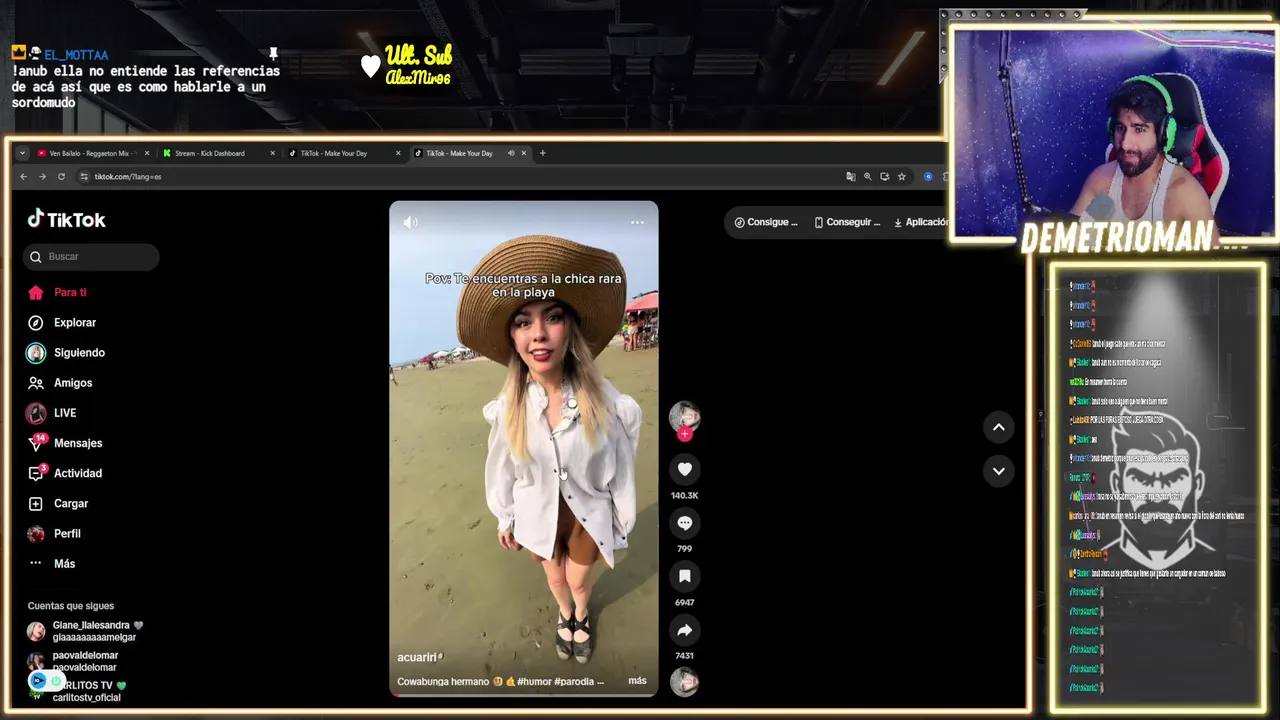Image resolution: width=1280 pixels, height=720 pixels.
Task: Reload the TikTok page
Action: (61, 176)
